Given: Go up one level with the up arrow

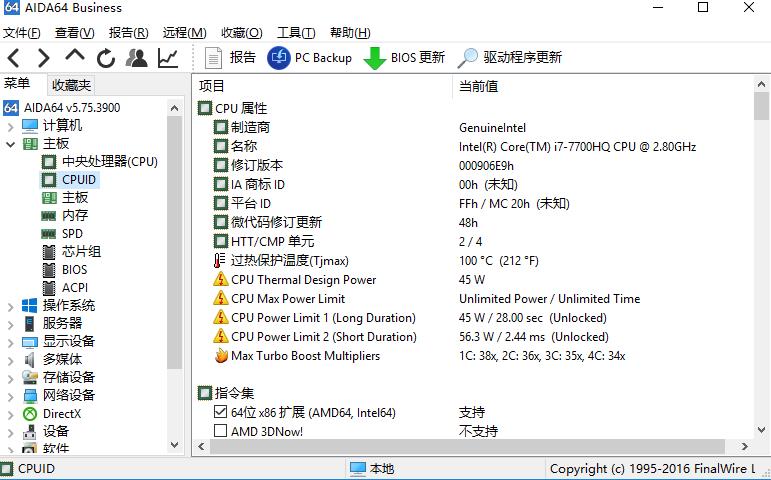Looking at the screenshot, I should [75, 55].
